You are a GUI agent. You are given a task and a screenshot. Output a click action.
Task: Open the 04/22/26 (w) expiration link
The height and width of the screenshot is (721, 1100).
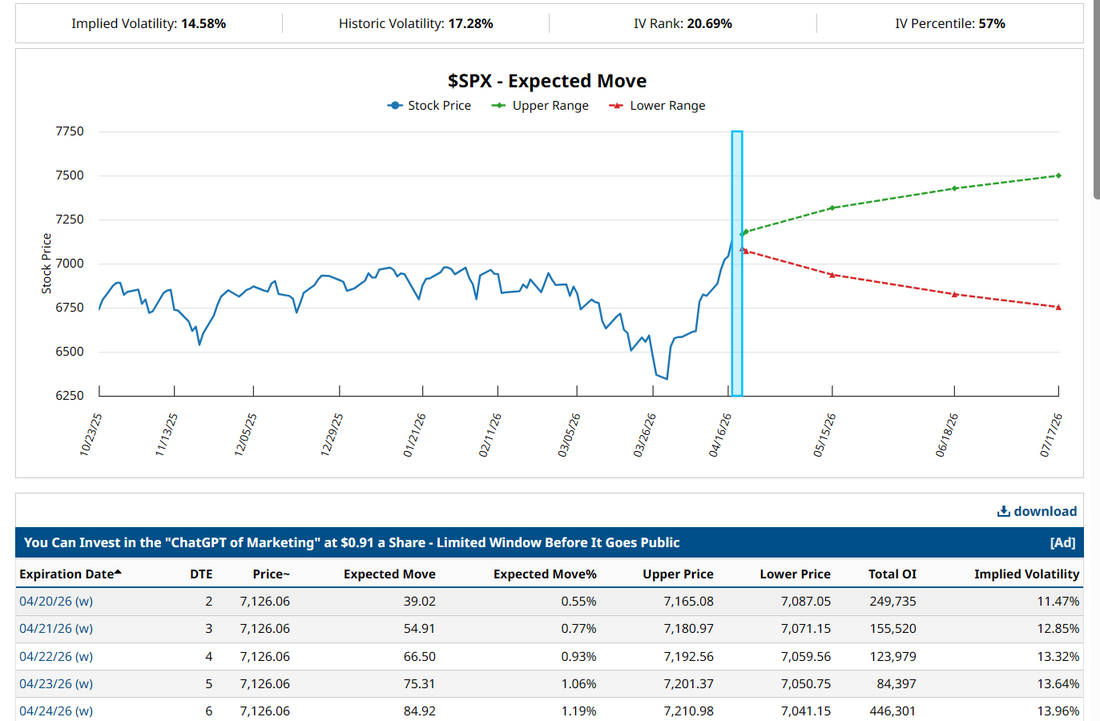pyautogui.click(x=56, y=656)
